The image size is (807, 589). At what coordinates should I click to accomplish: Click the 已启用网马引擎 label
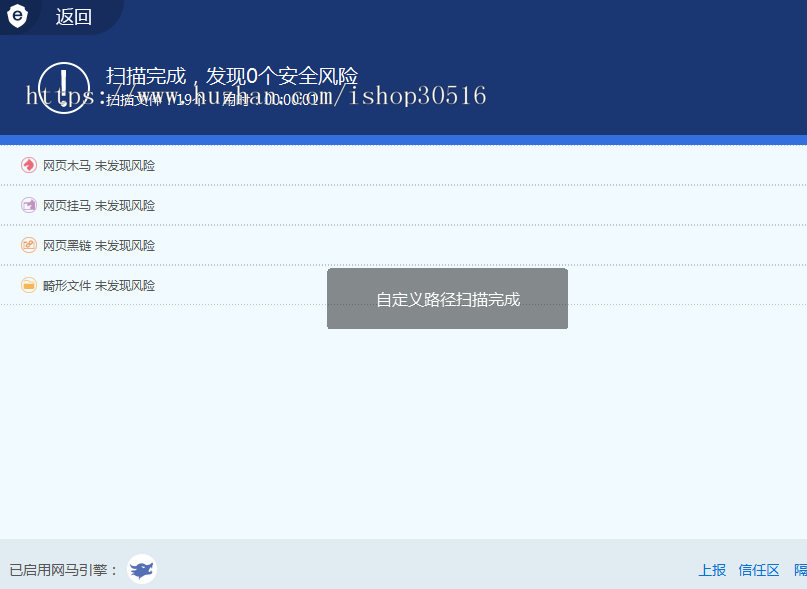[x=63, y=570]
